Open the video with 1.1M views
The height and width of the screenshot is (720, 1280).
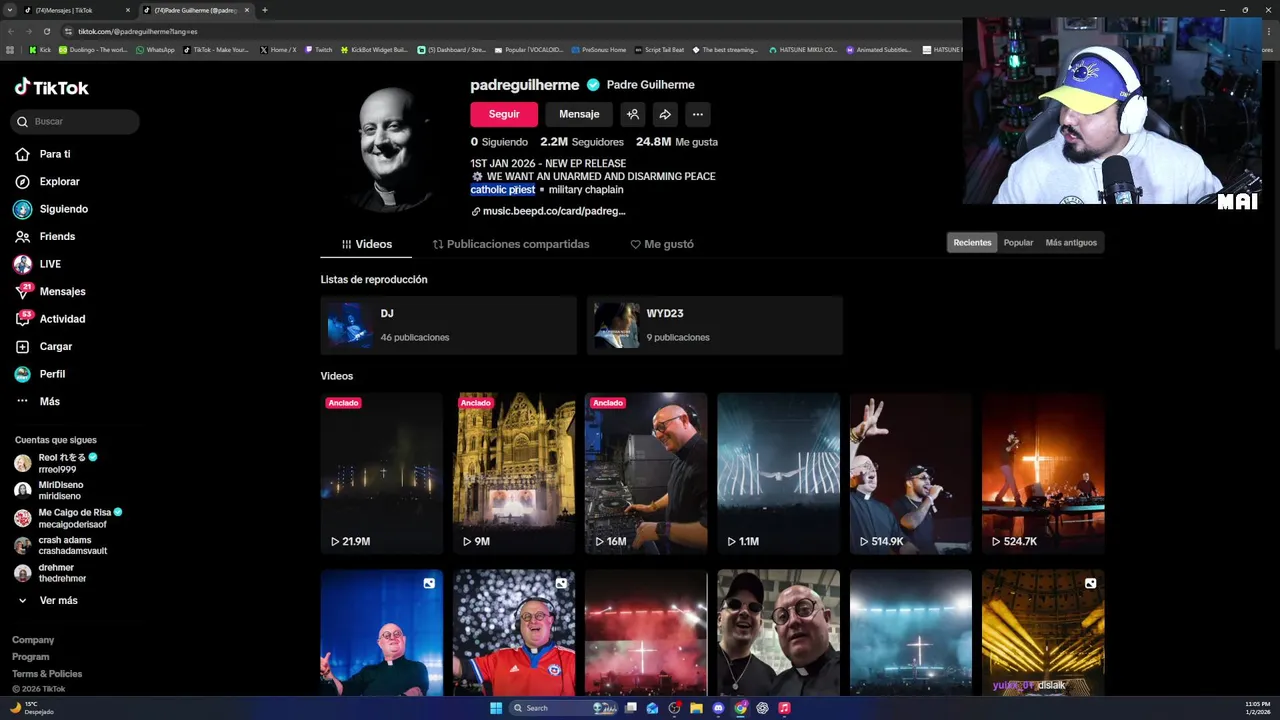pyautogui.click(x=778, y=473)
